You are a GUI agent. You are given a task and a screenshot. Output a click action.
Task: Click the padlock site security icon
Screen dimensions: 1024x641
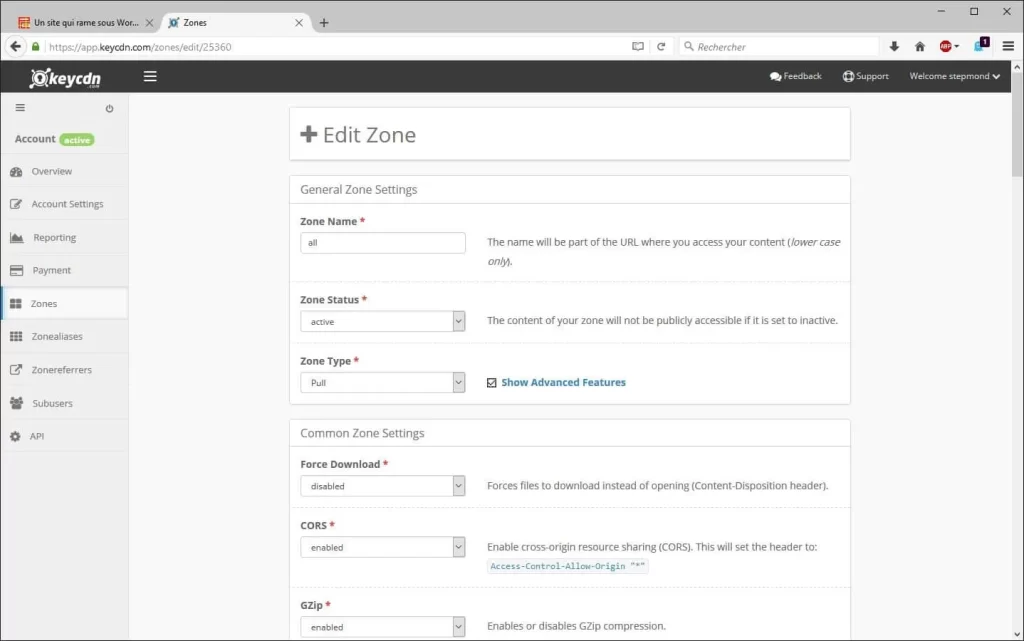point(36,46)
